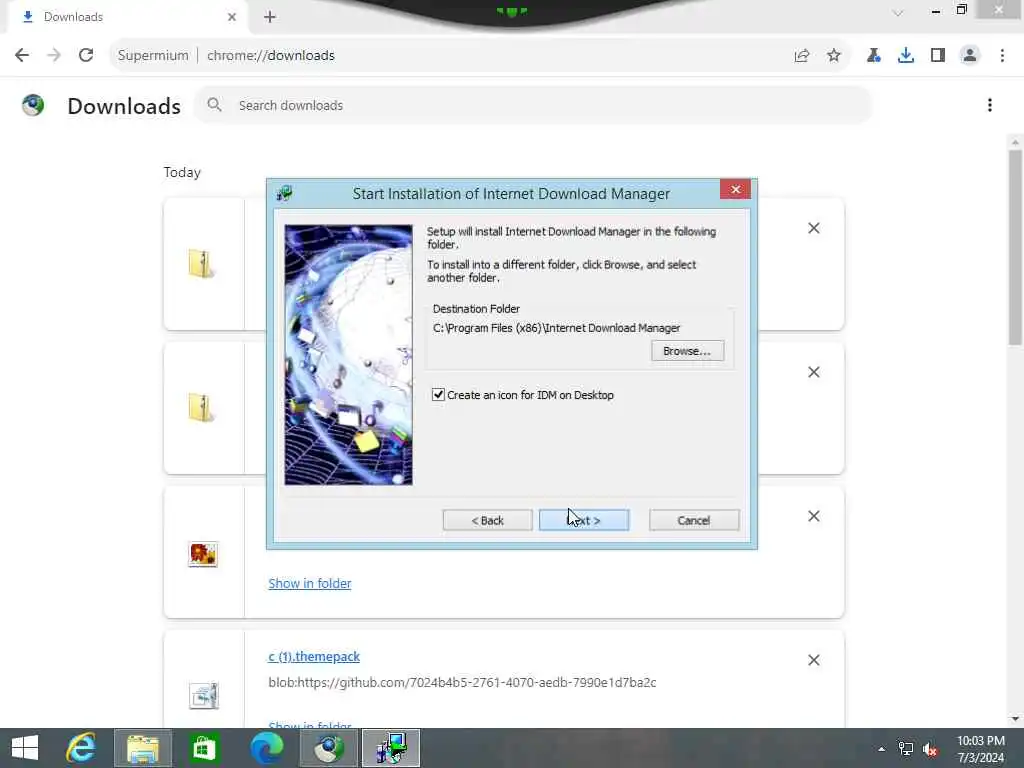Click the first zip folder file icon
Image resolution: width=1024 pixels, height=768 pixels.
click(202, 264)
